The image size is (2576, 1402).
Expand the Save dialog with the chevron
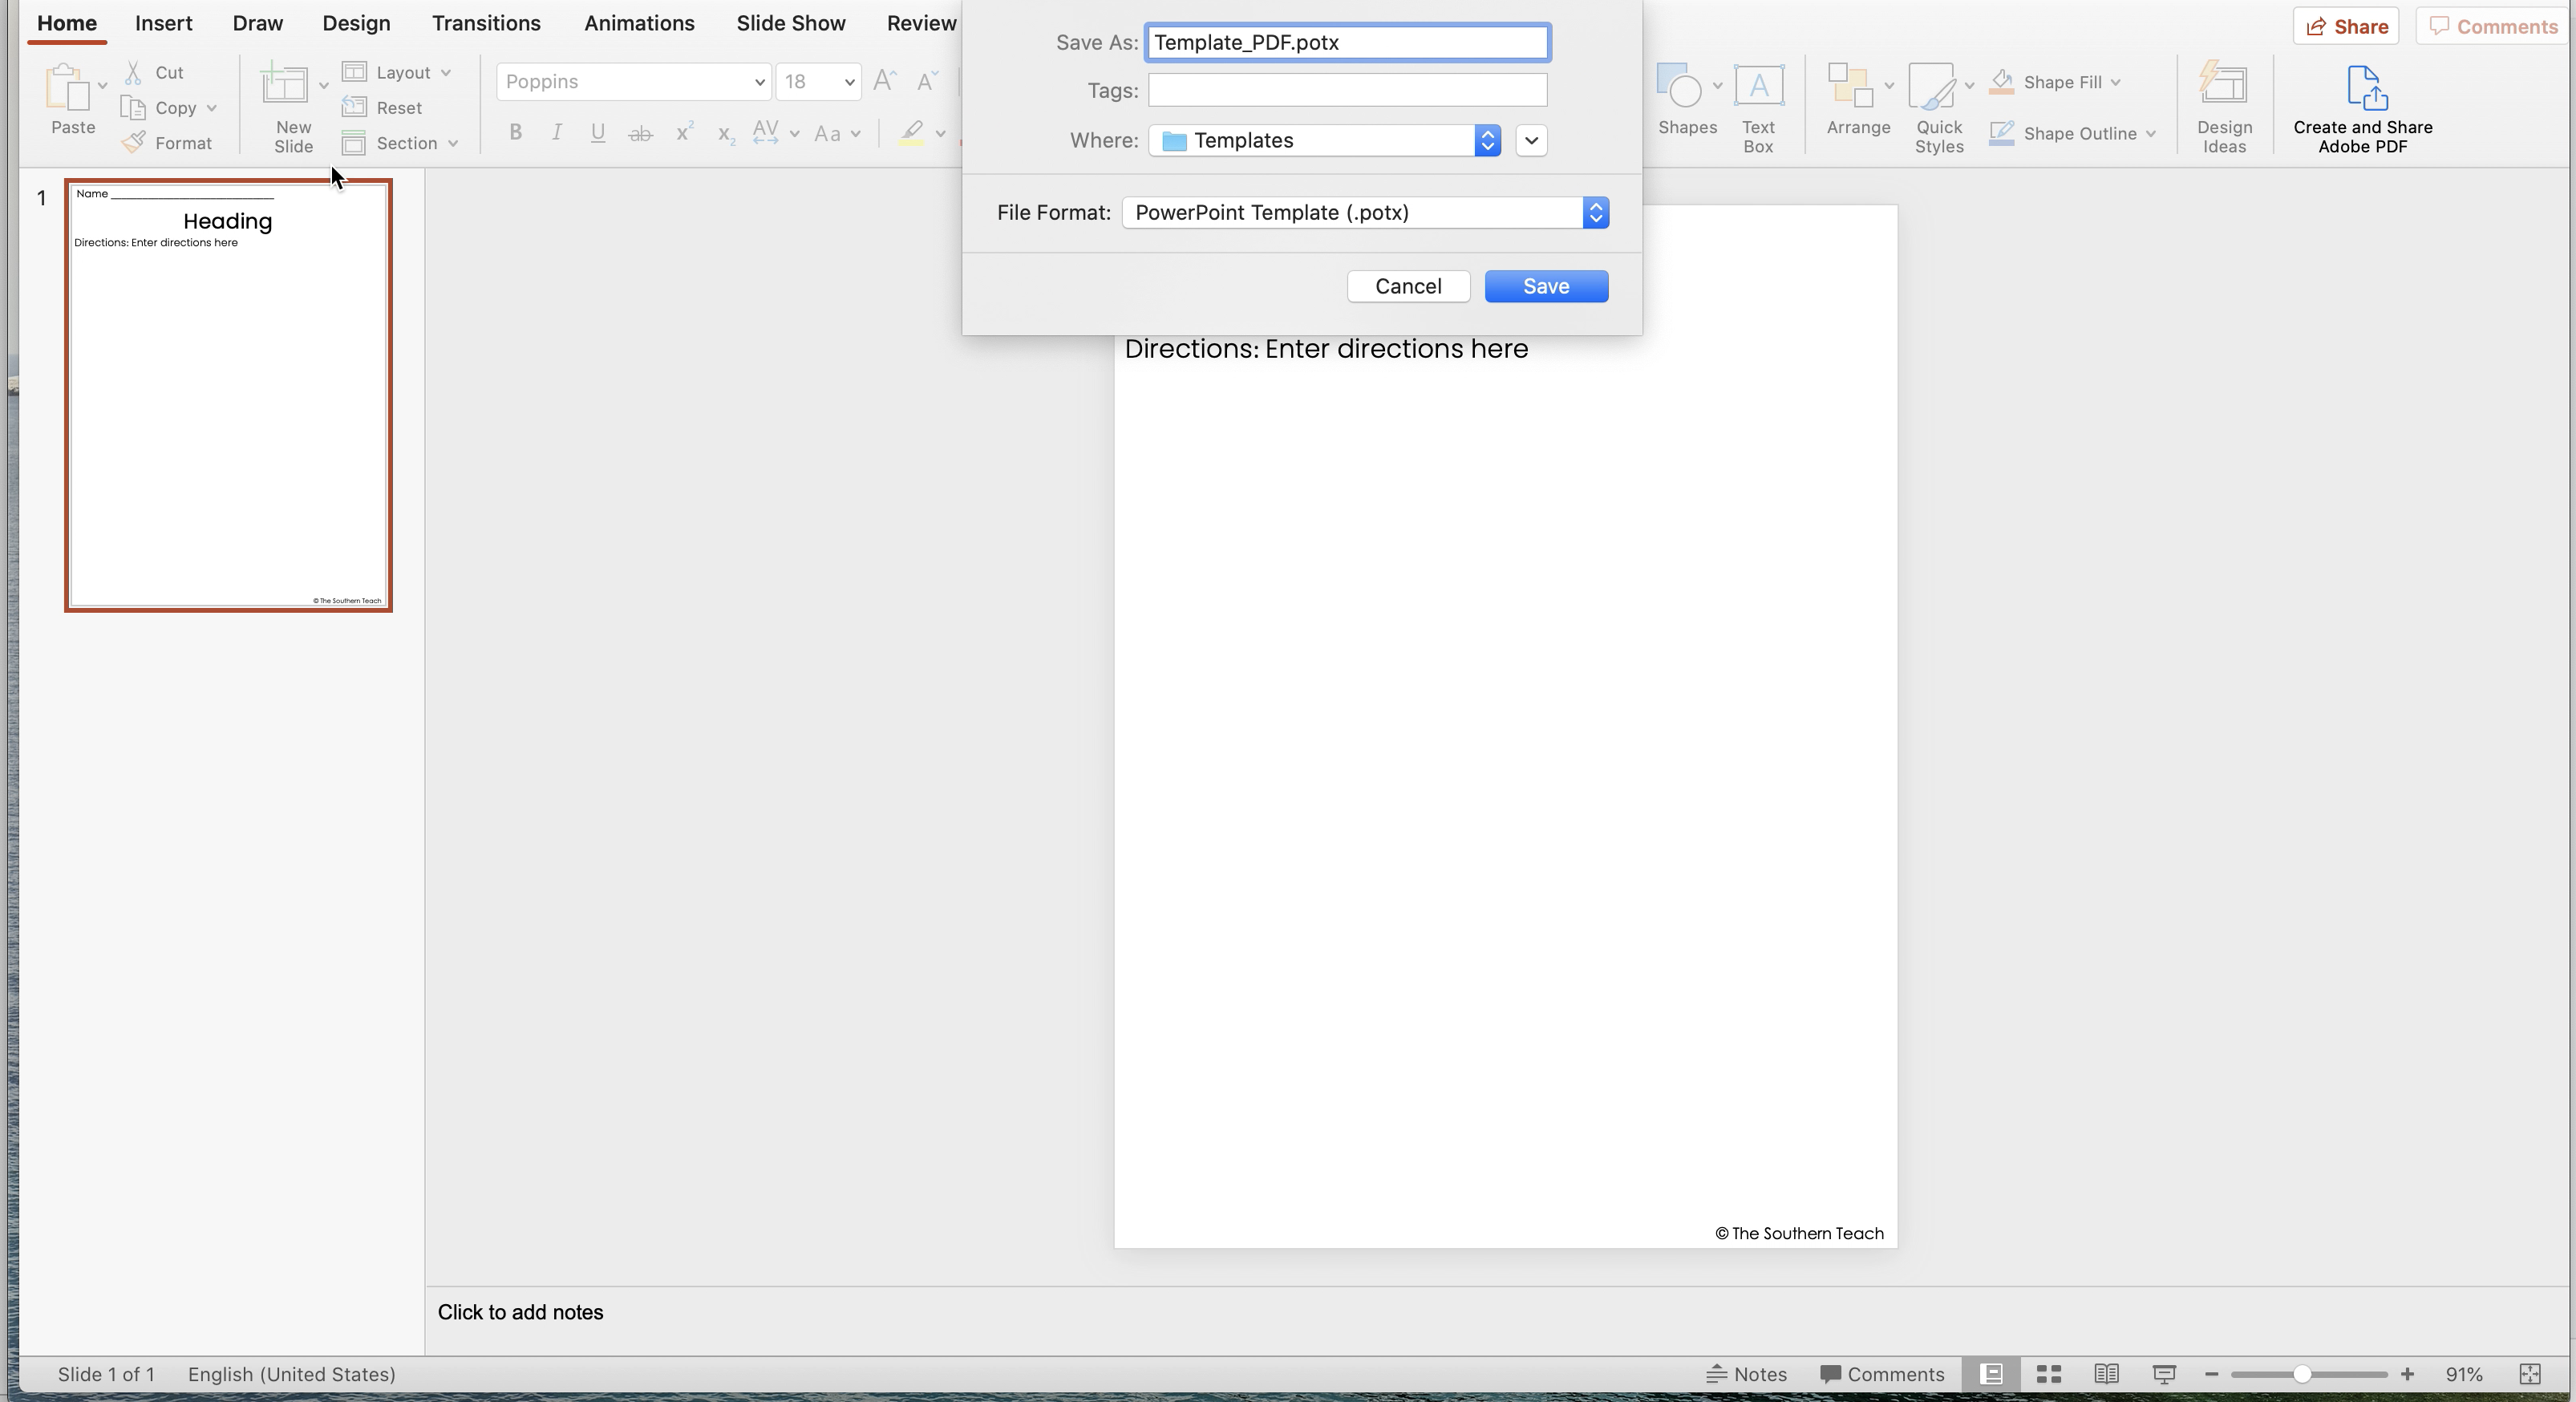tap(1530, 140)
